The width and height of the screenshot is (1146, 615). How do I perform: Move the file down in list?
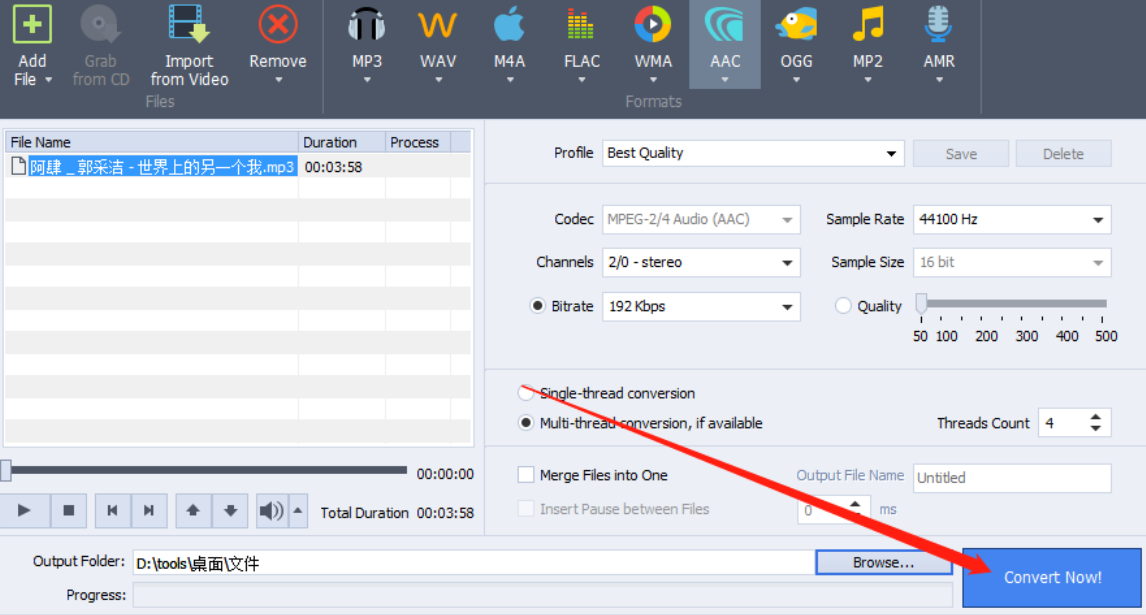click(230, 510)
